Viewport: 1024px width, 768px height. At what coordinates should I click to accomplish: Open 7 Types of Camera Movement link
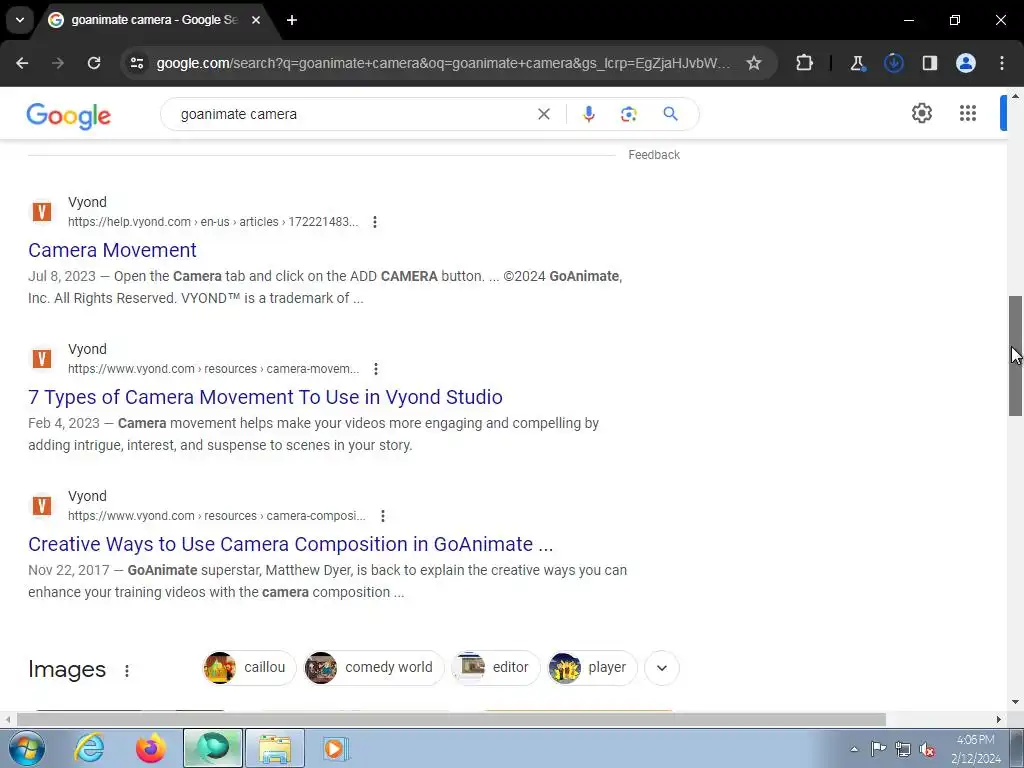point(265,397)
